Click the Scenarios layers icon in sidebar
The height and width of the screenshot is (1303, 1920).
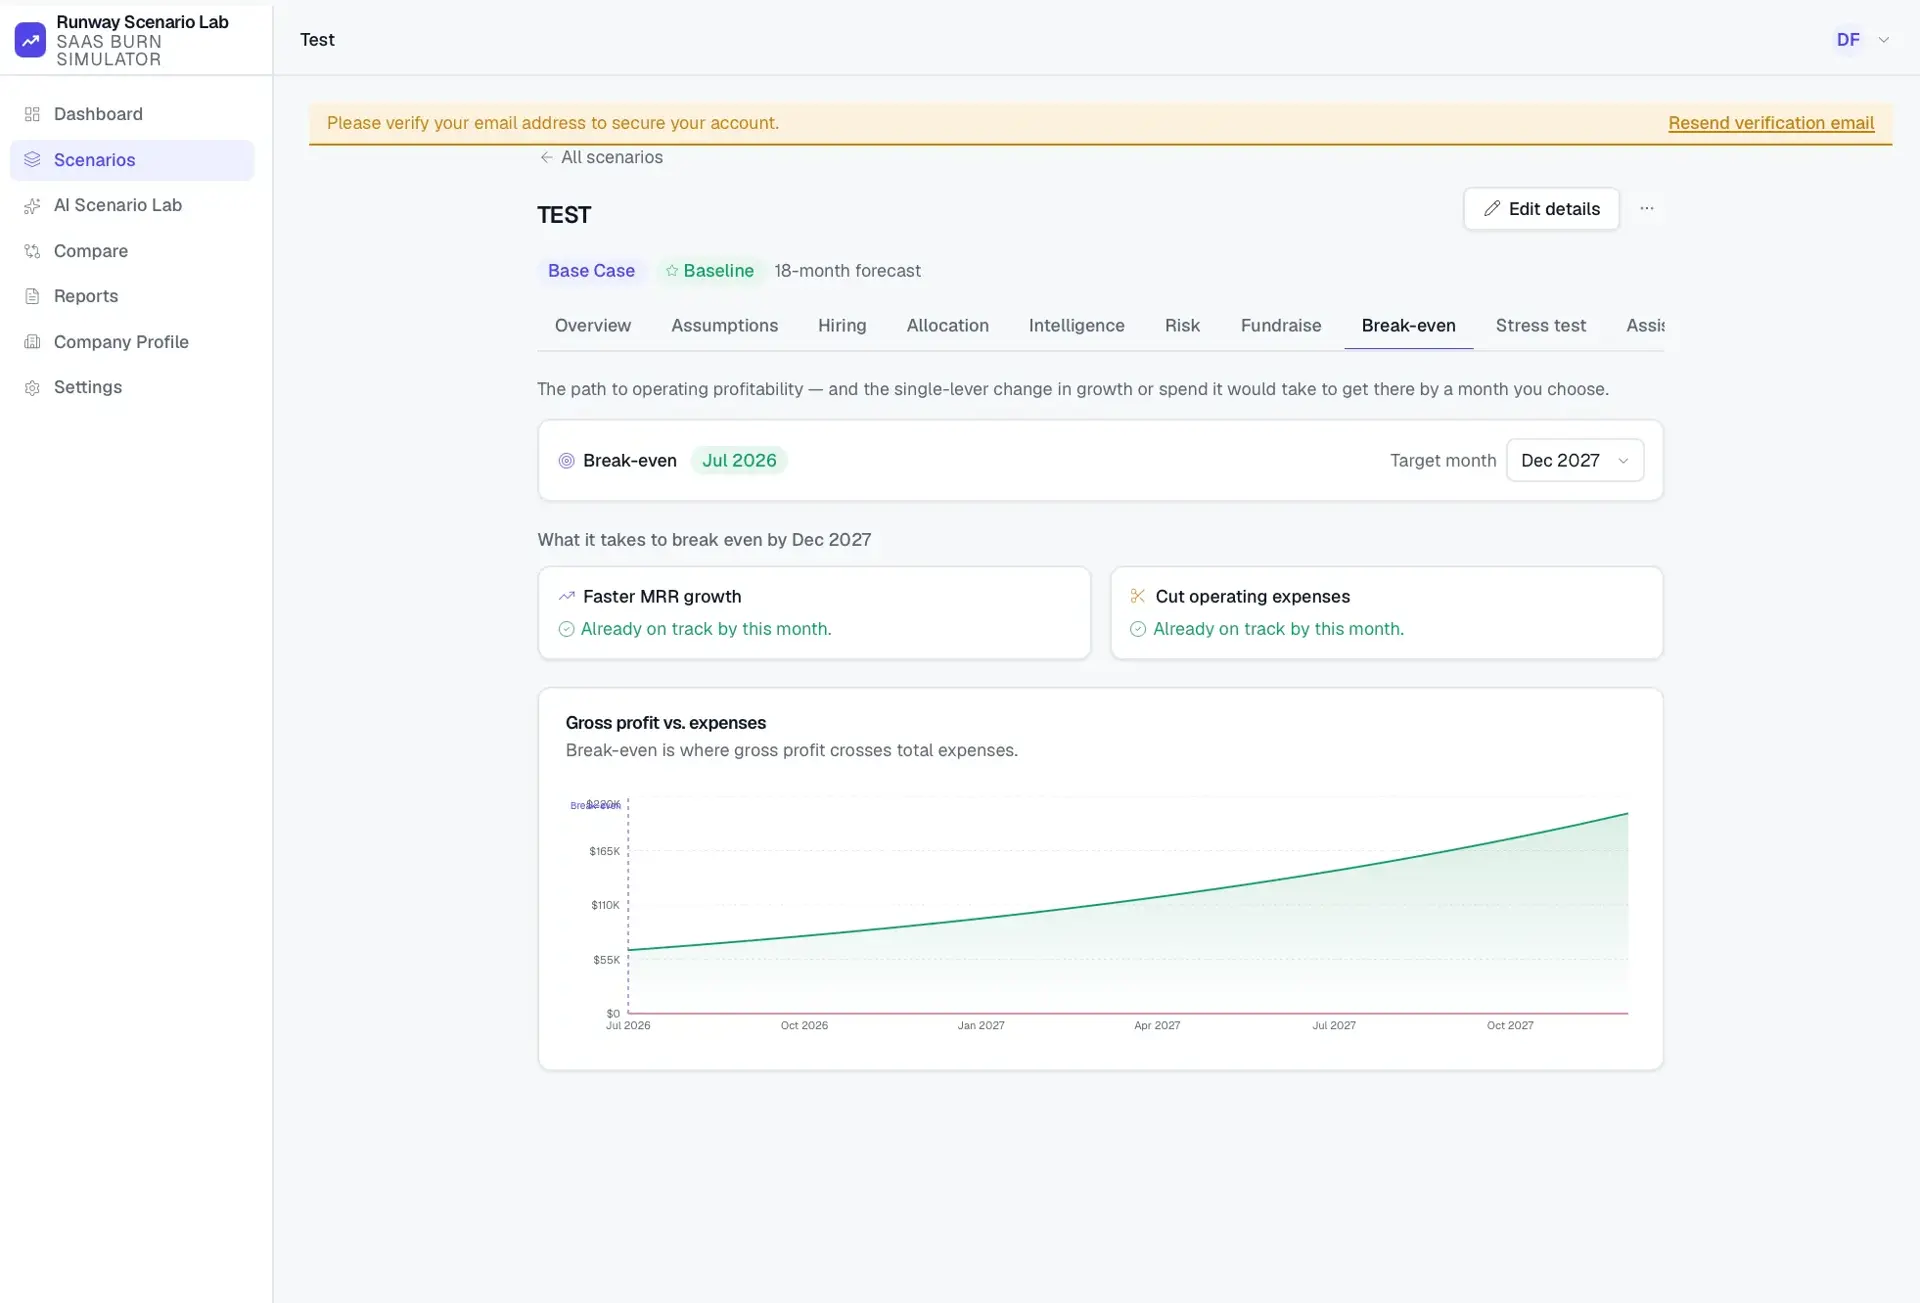(32, 160)
